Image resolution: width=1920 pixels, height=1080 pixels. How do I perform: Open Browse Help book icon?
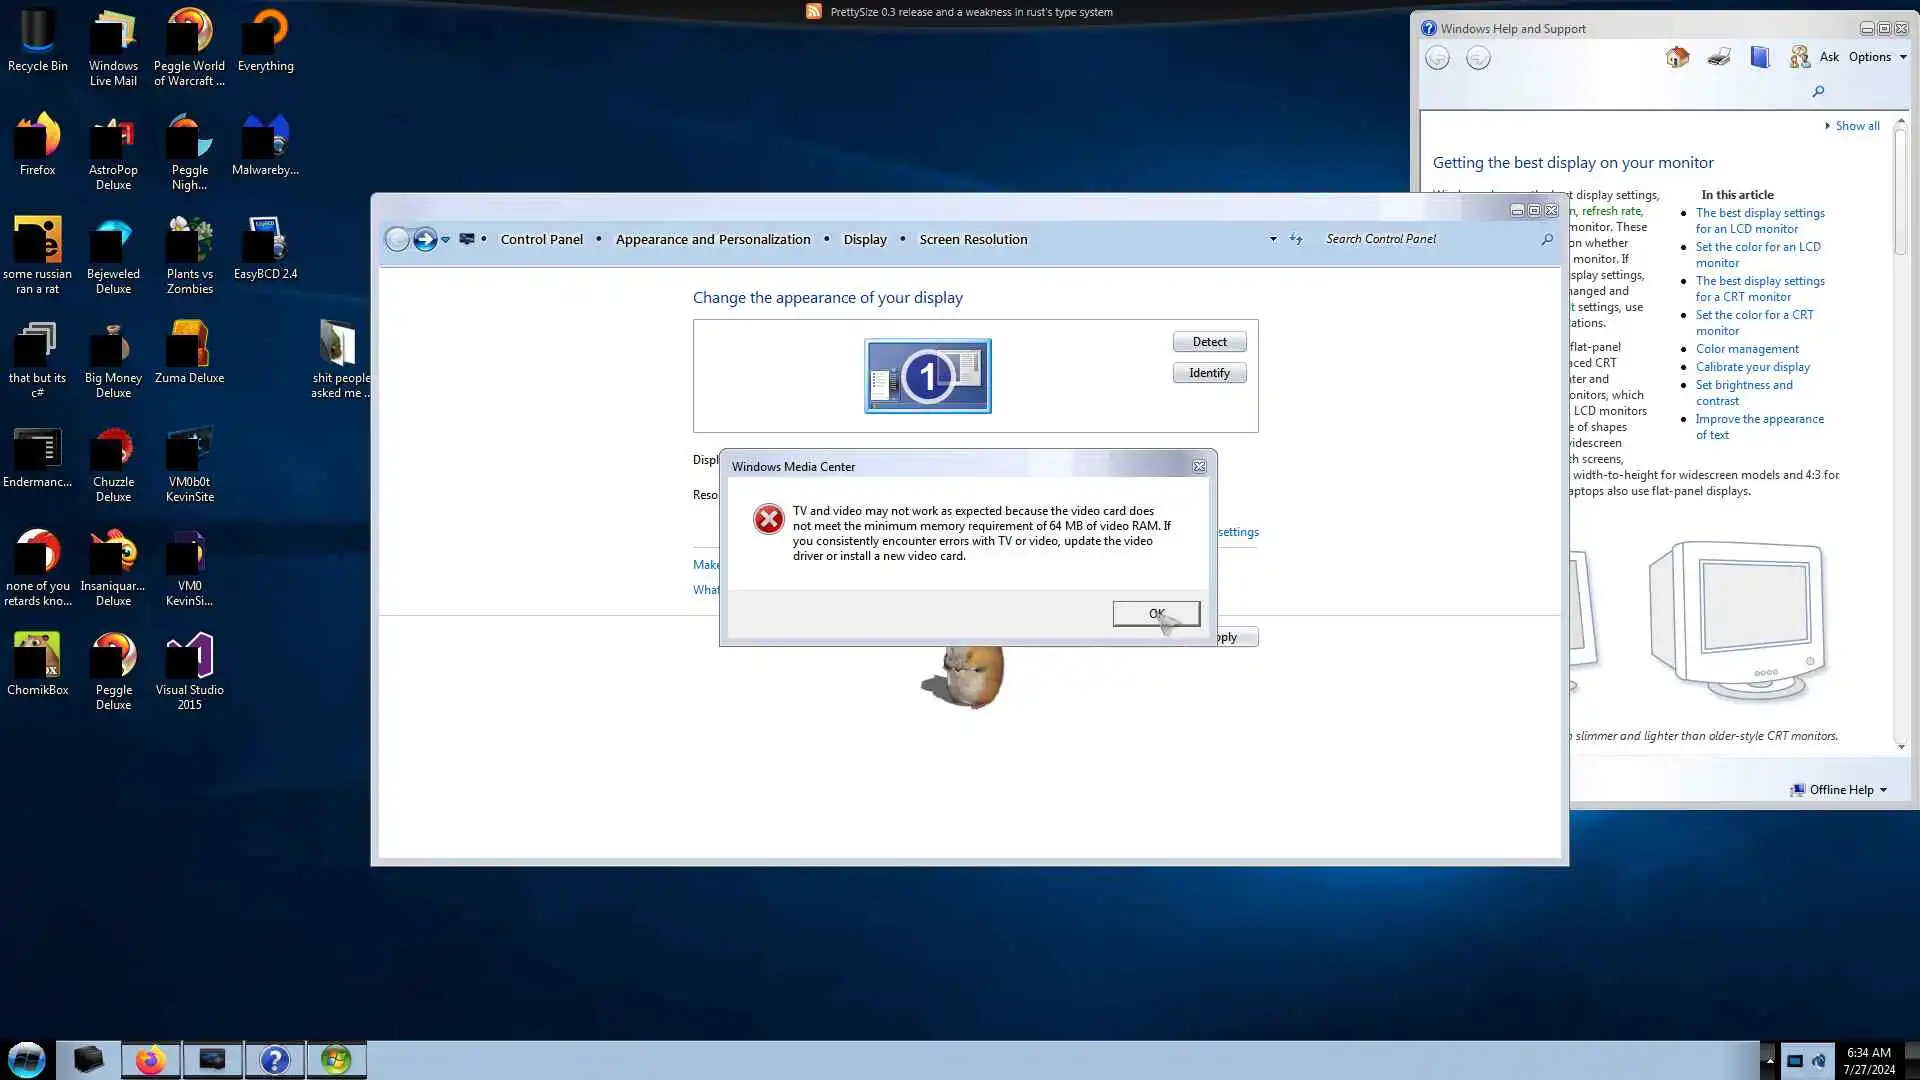tap(1760, 57)
